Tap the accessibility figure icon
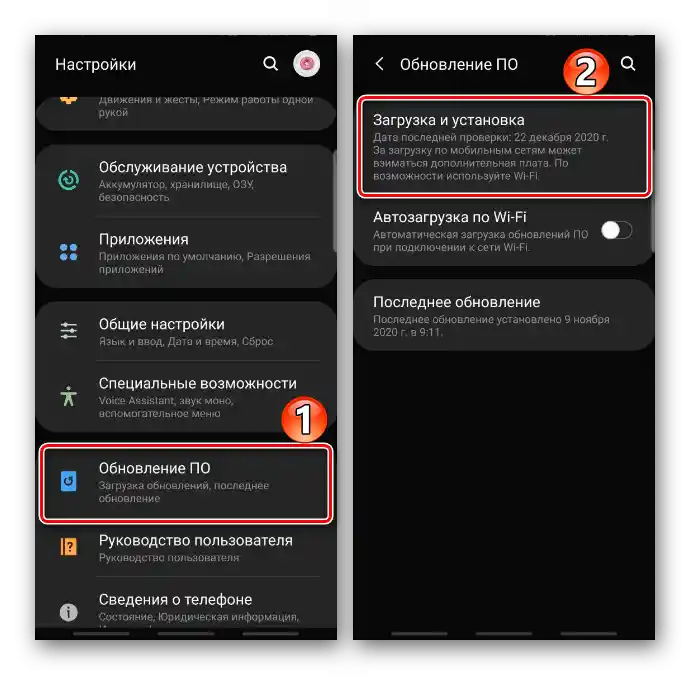 69,396
